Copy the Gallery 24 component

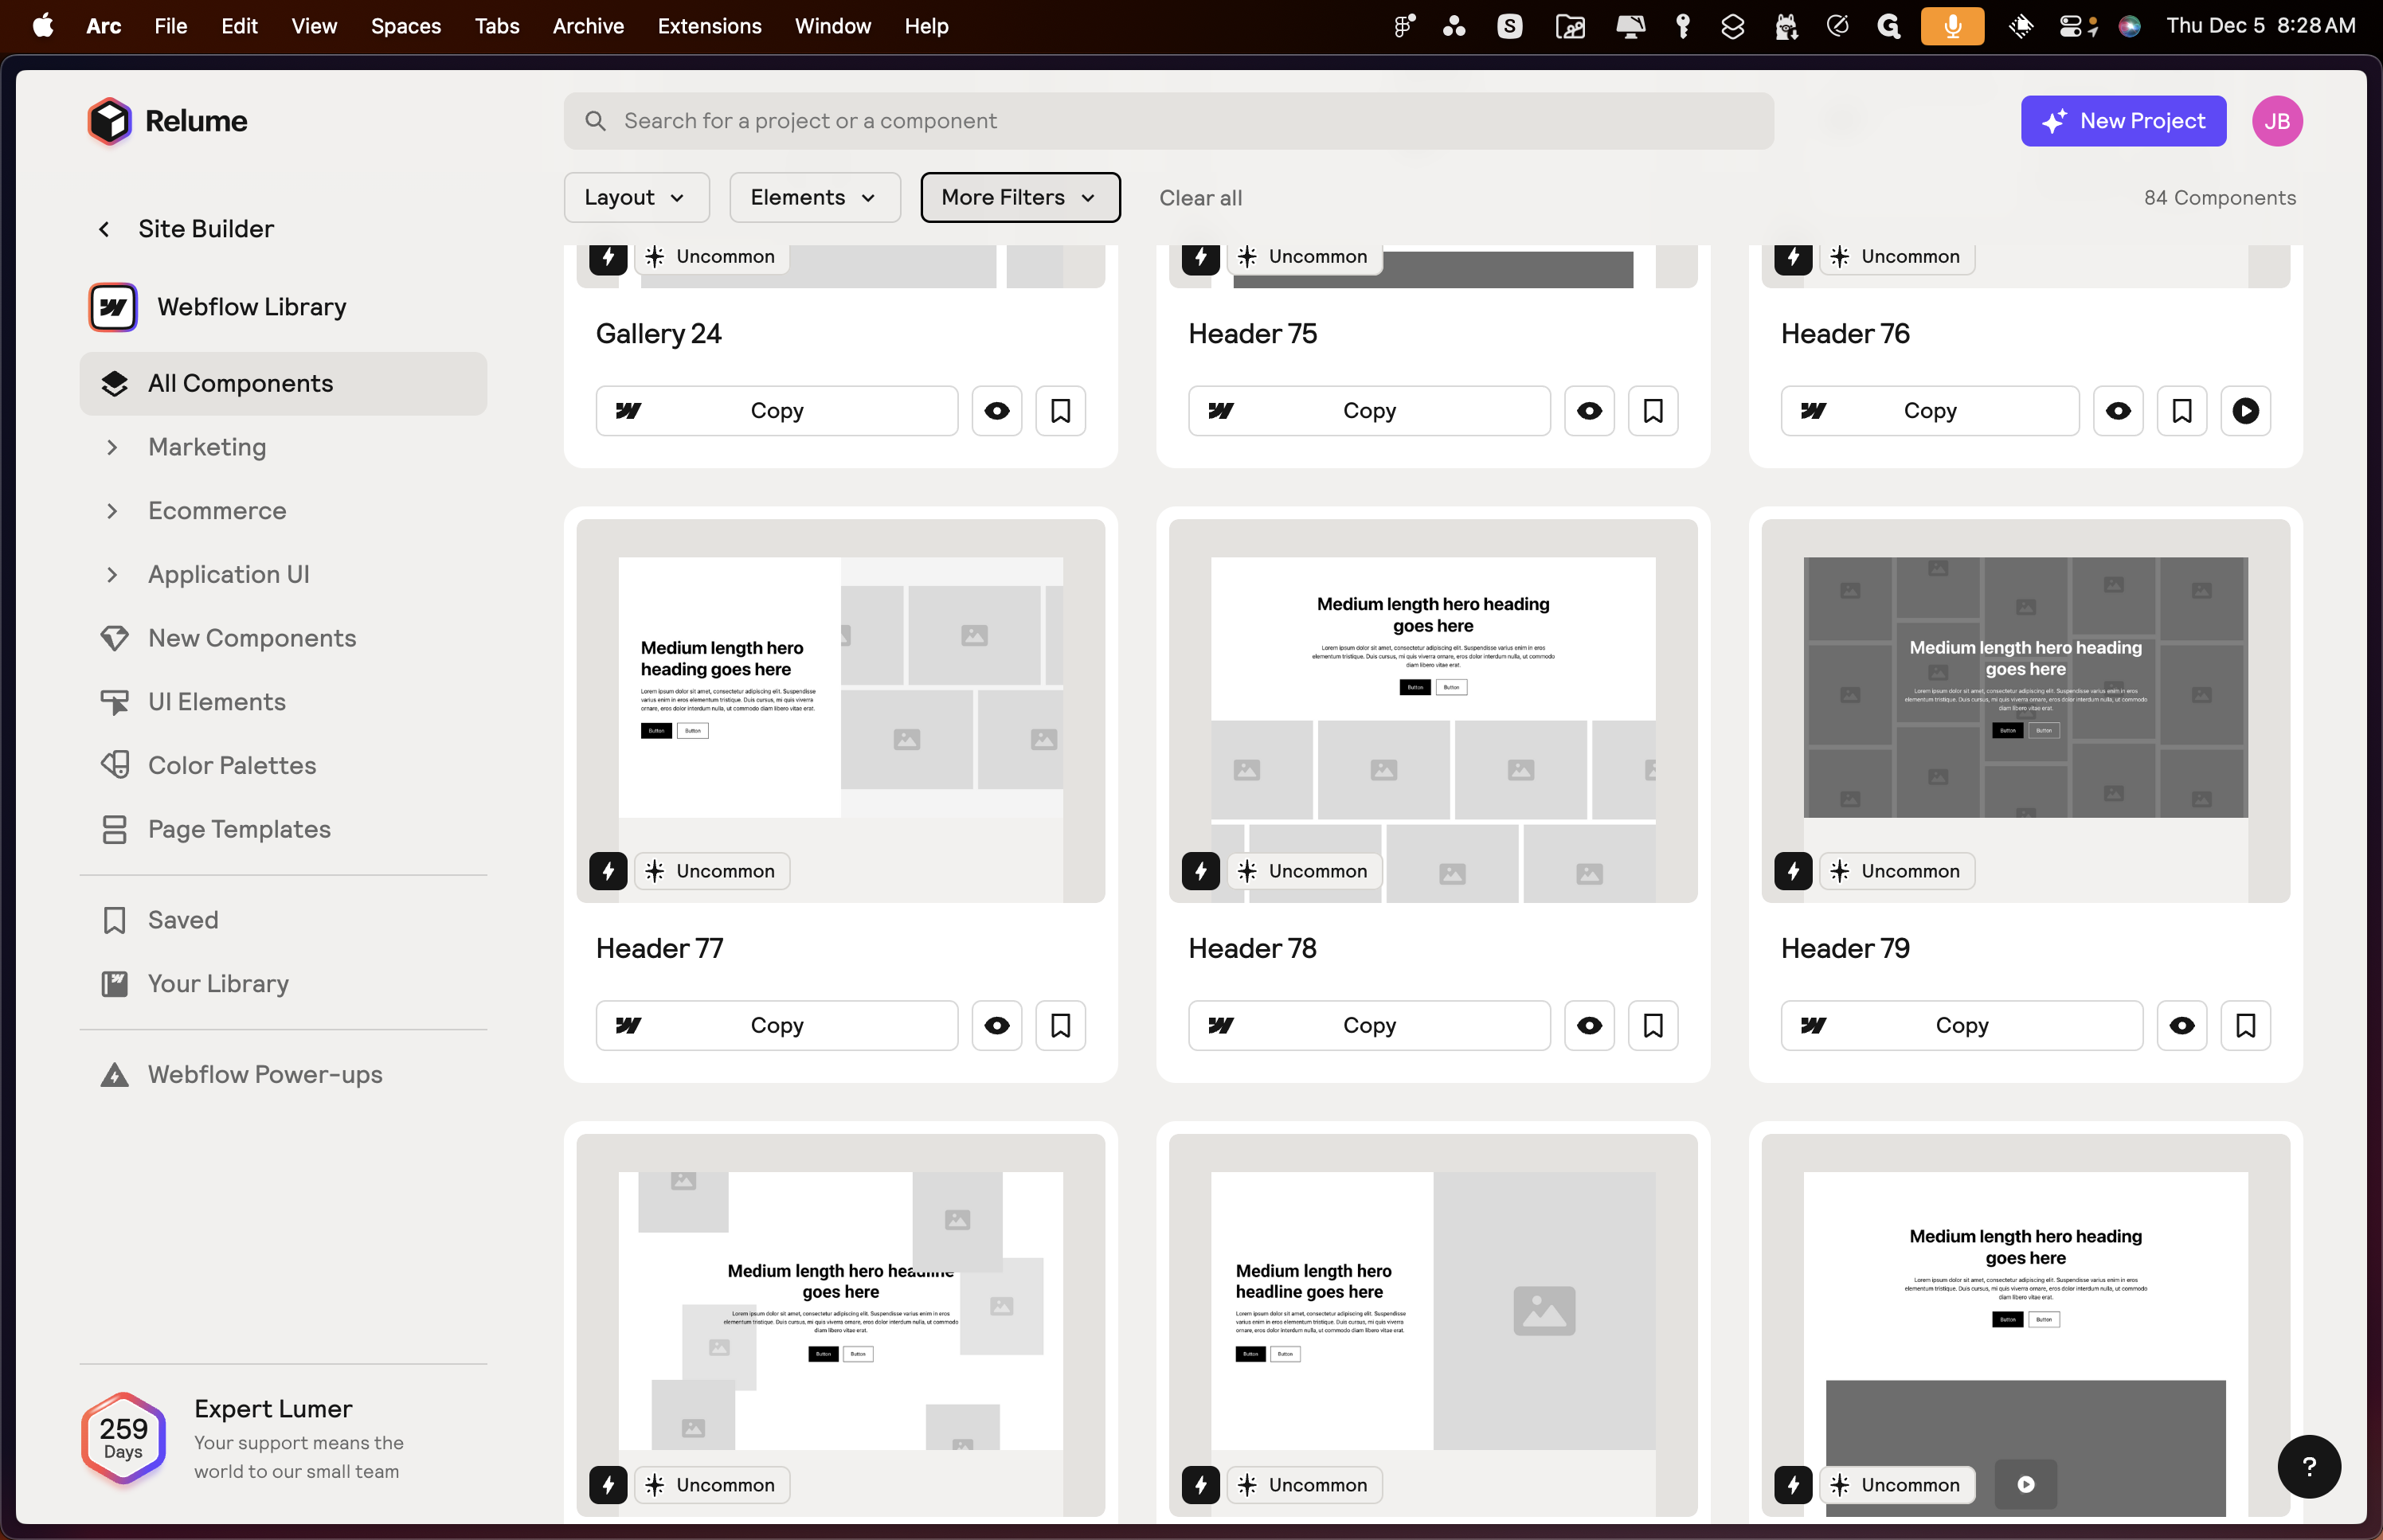click(776, 411)
